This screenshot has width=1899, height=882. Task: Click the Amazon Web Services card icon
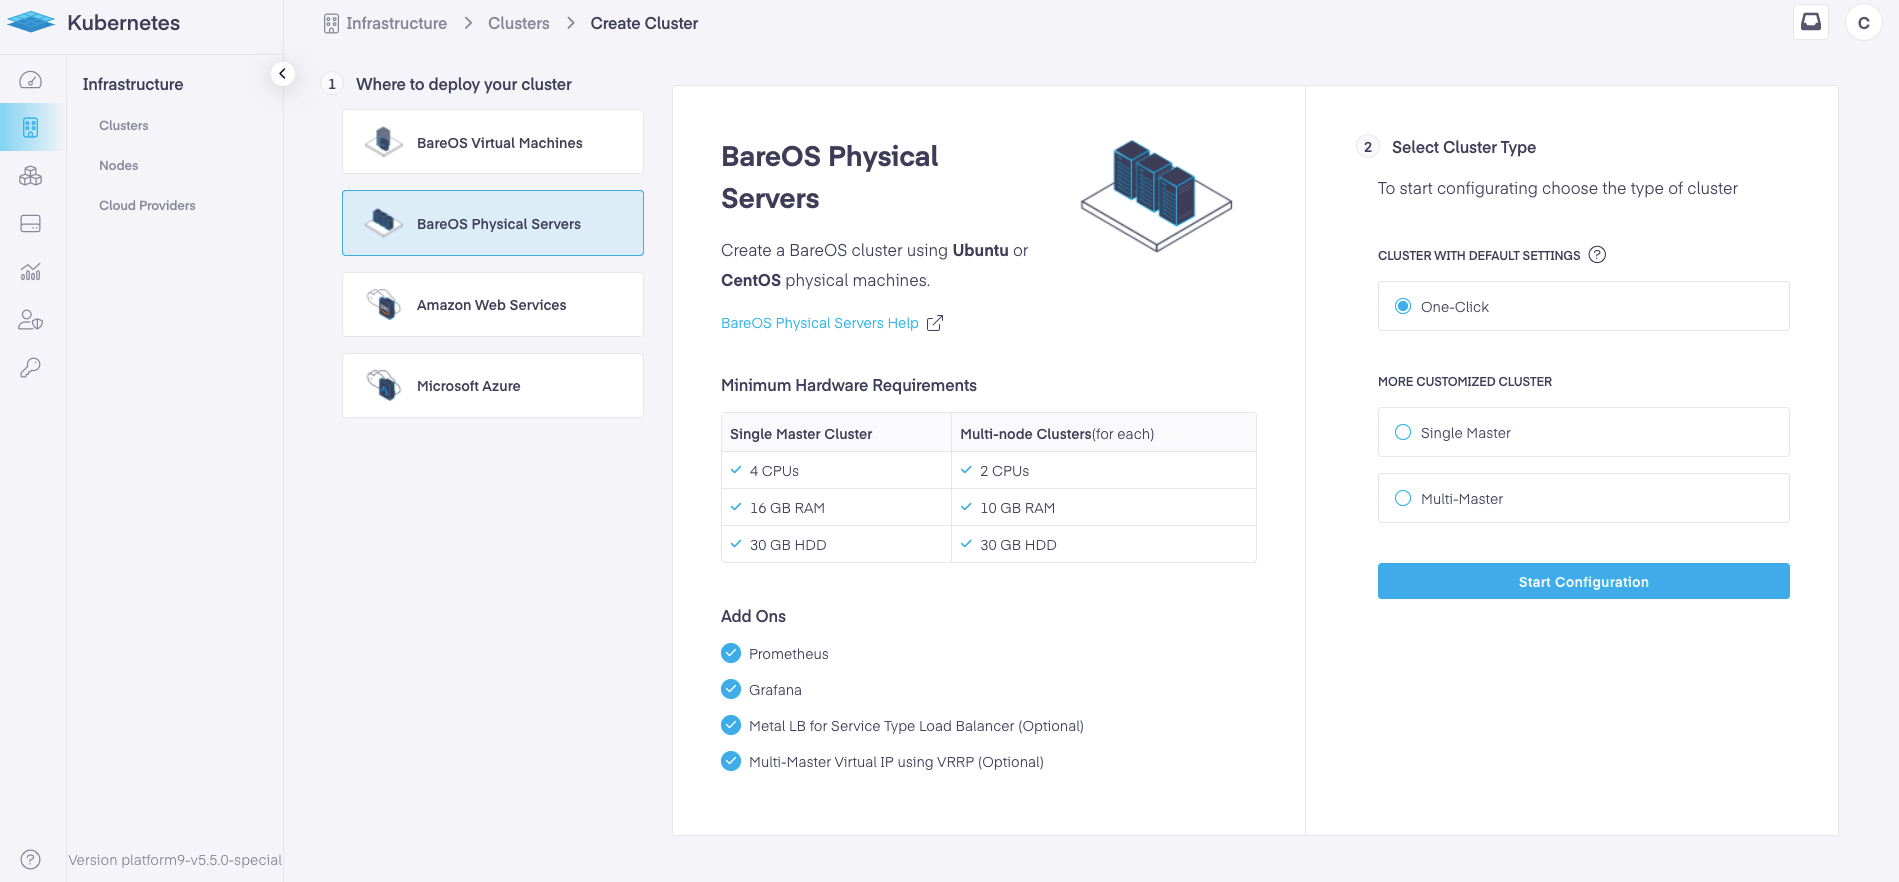[384, 304]
